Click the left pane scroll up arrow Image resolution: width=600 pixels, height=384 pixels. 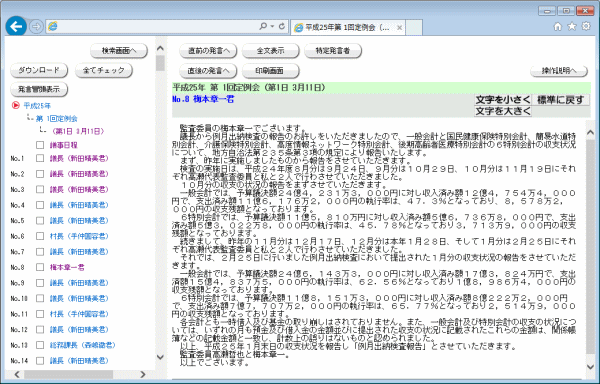point(160,48)
